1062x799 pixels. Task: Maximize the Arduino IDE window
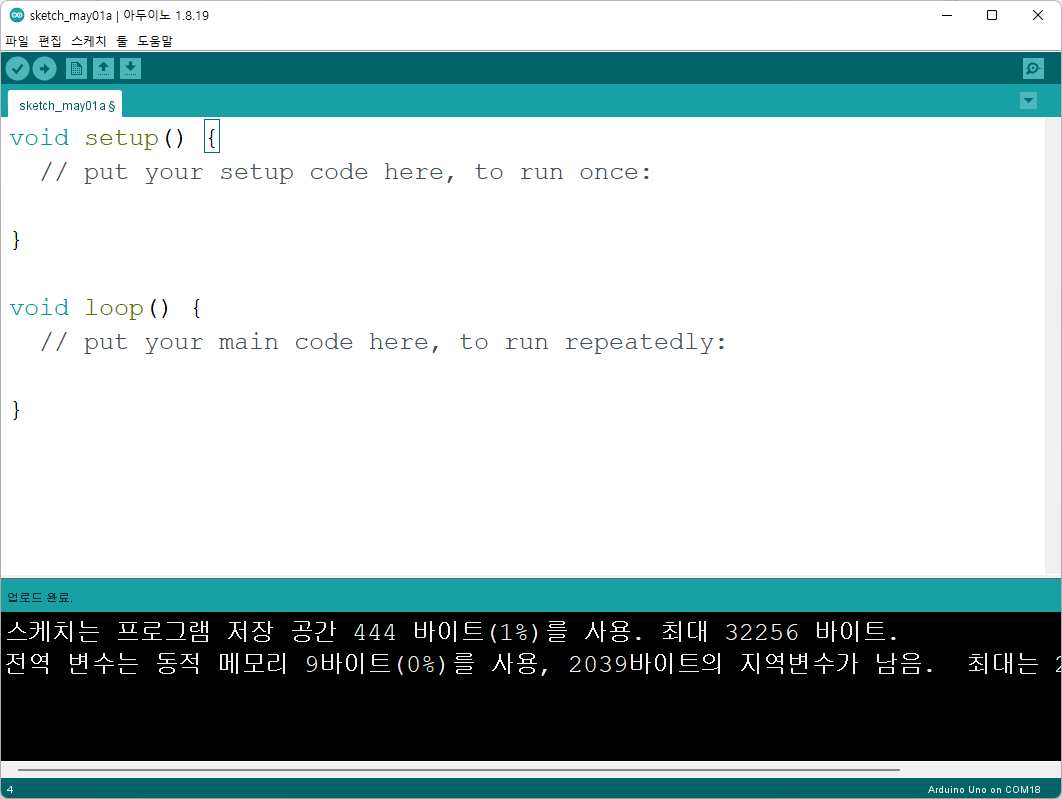[x=992, y=15]
